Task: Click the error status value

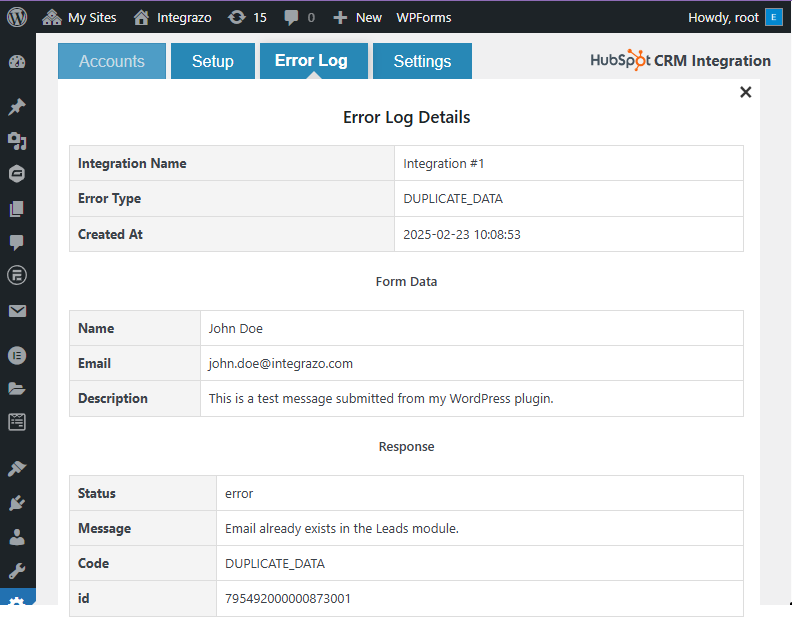Action: [x=239, y=494]
